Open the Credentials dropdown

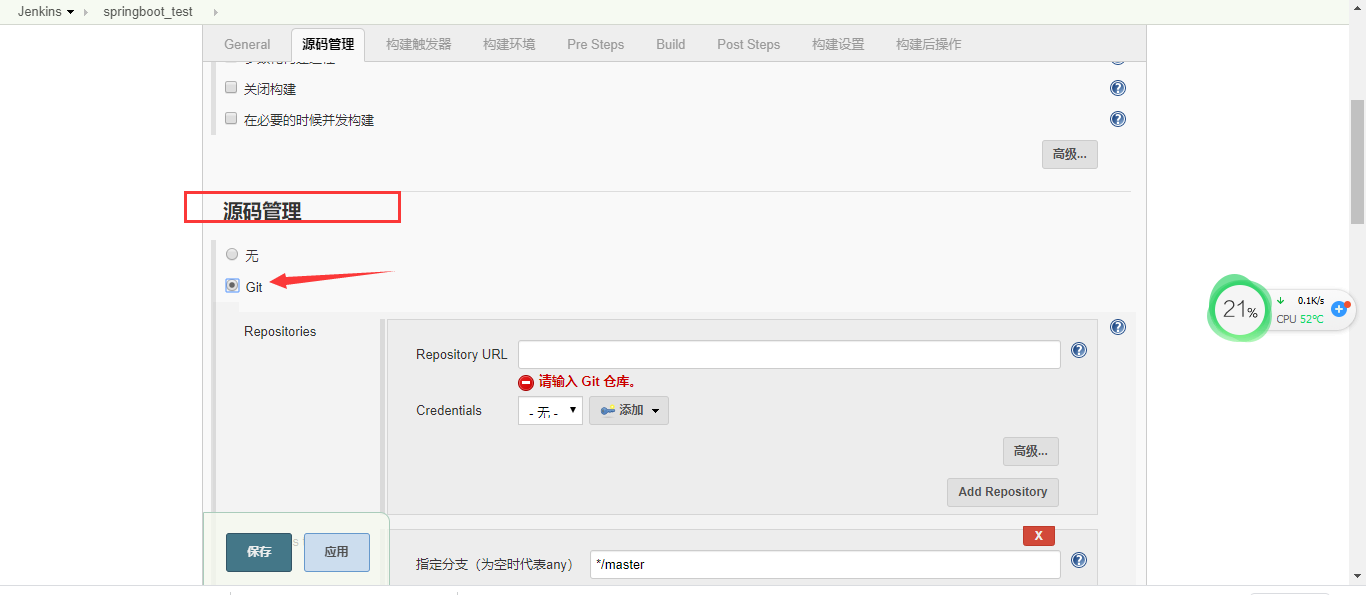pos(550,410)
